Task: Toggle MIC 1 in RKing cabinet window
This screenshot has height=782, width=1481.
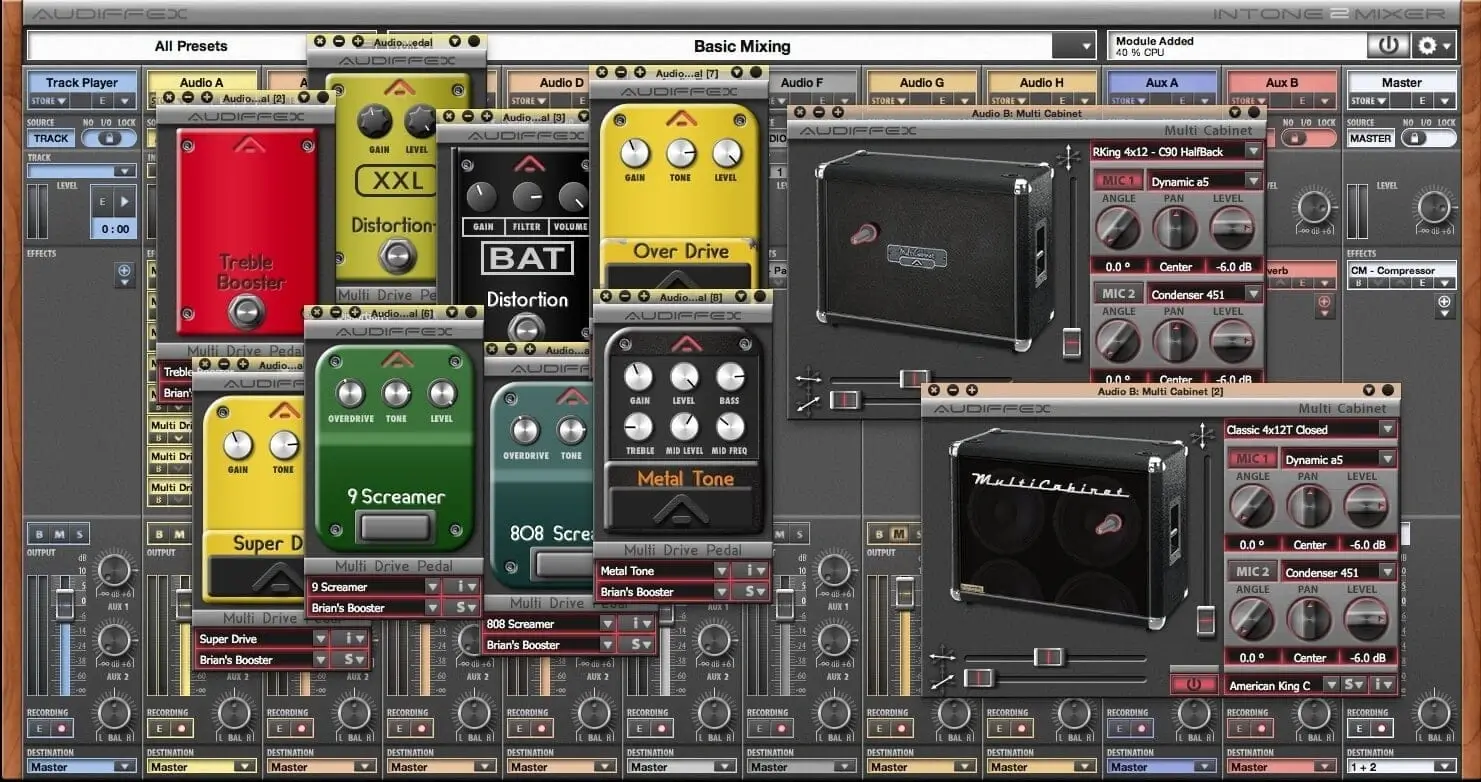Action: [x=1118, y=181]
